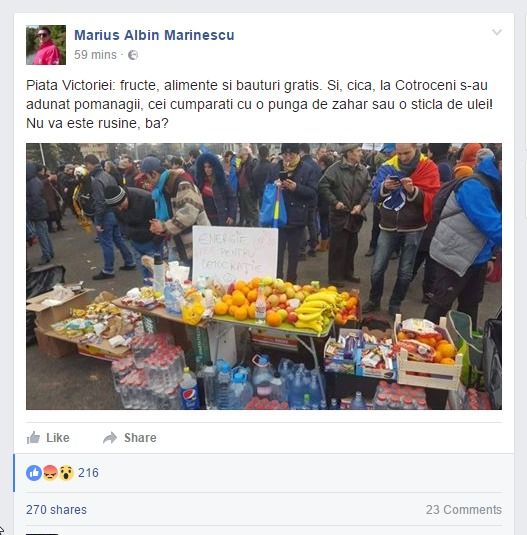The image size is (527, 535).
Task: Click the angry reaction emoji
Action: point(50,473)
